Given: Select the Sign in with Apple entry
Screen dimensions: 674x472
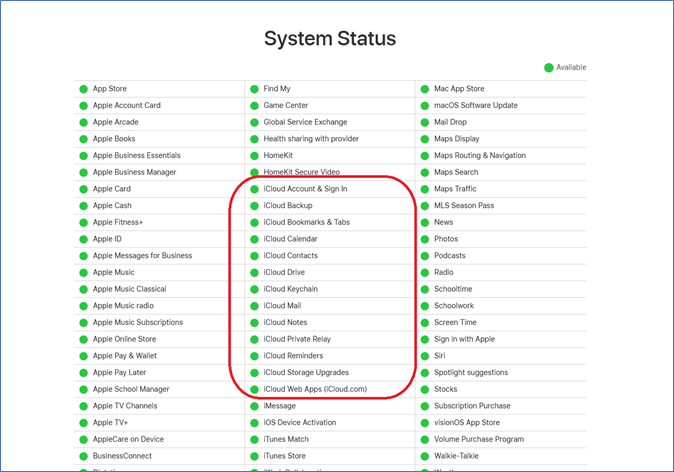Looking at the screenshot, I should 464,339.
